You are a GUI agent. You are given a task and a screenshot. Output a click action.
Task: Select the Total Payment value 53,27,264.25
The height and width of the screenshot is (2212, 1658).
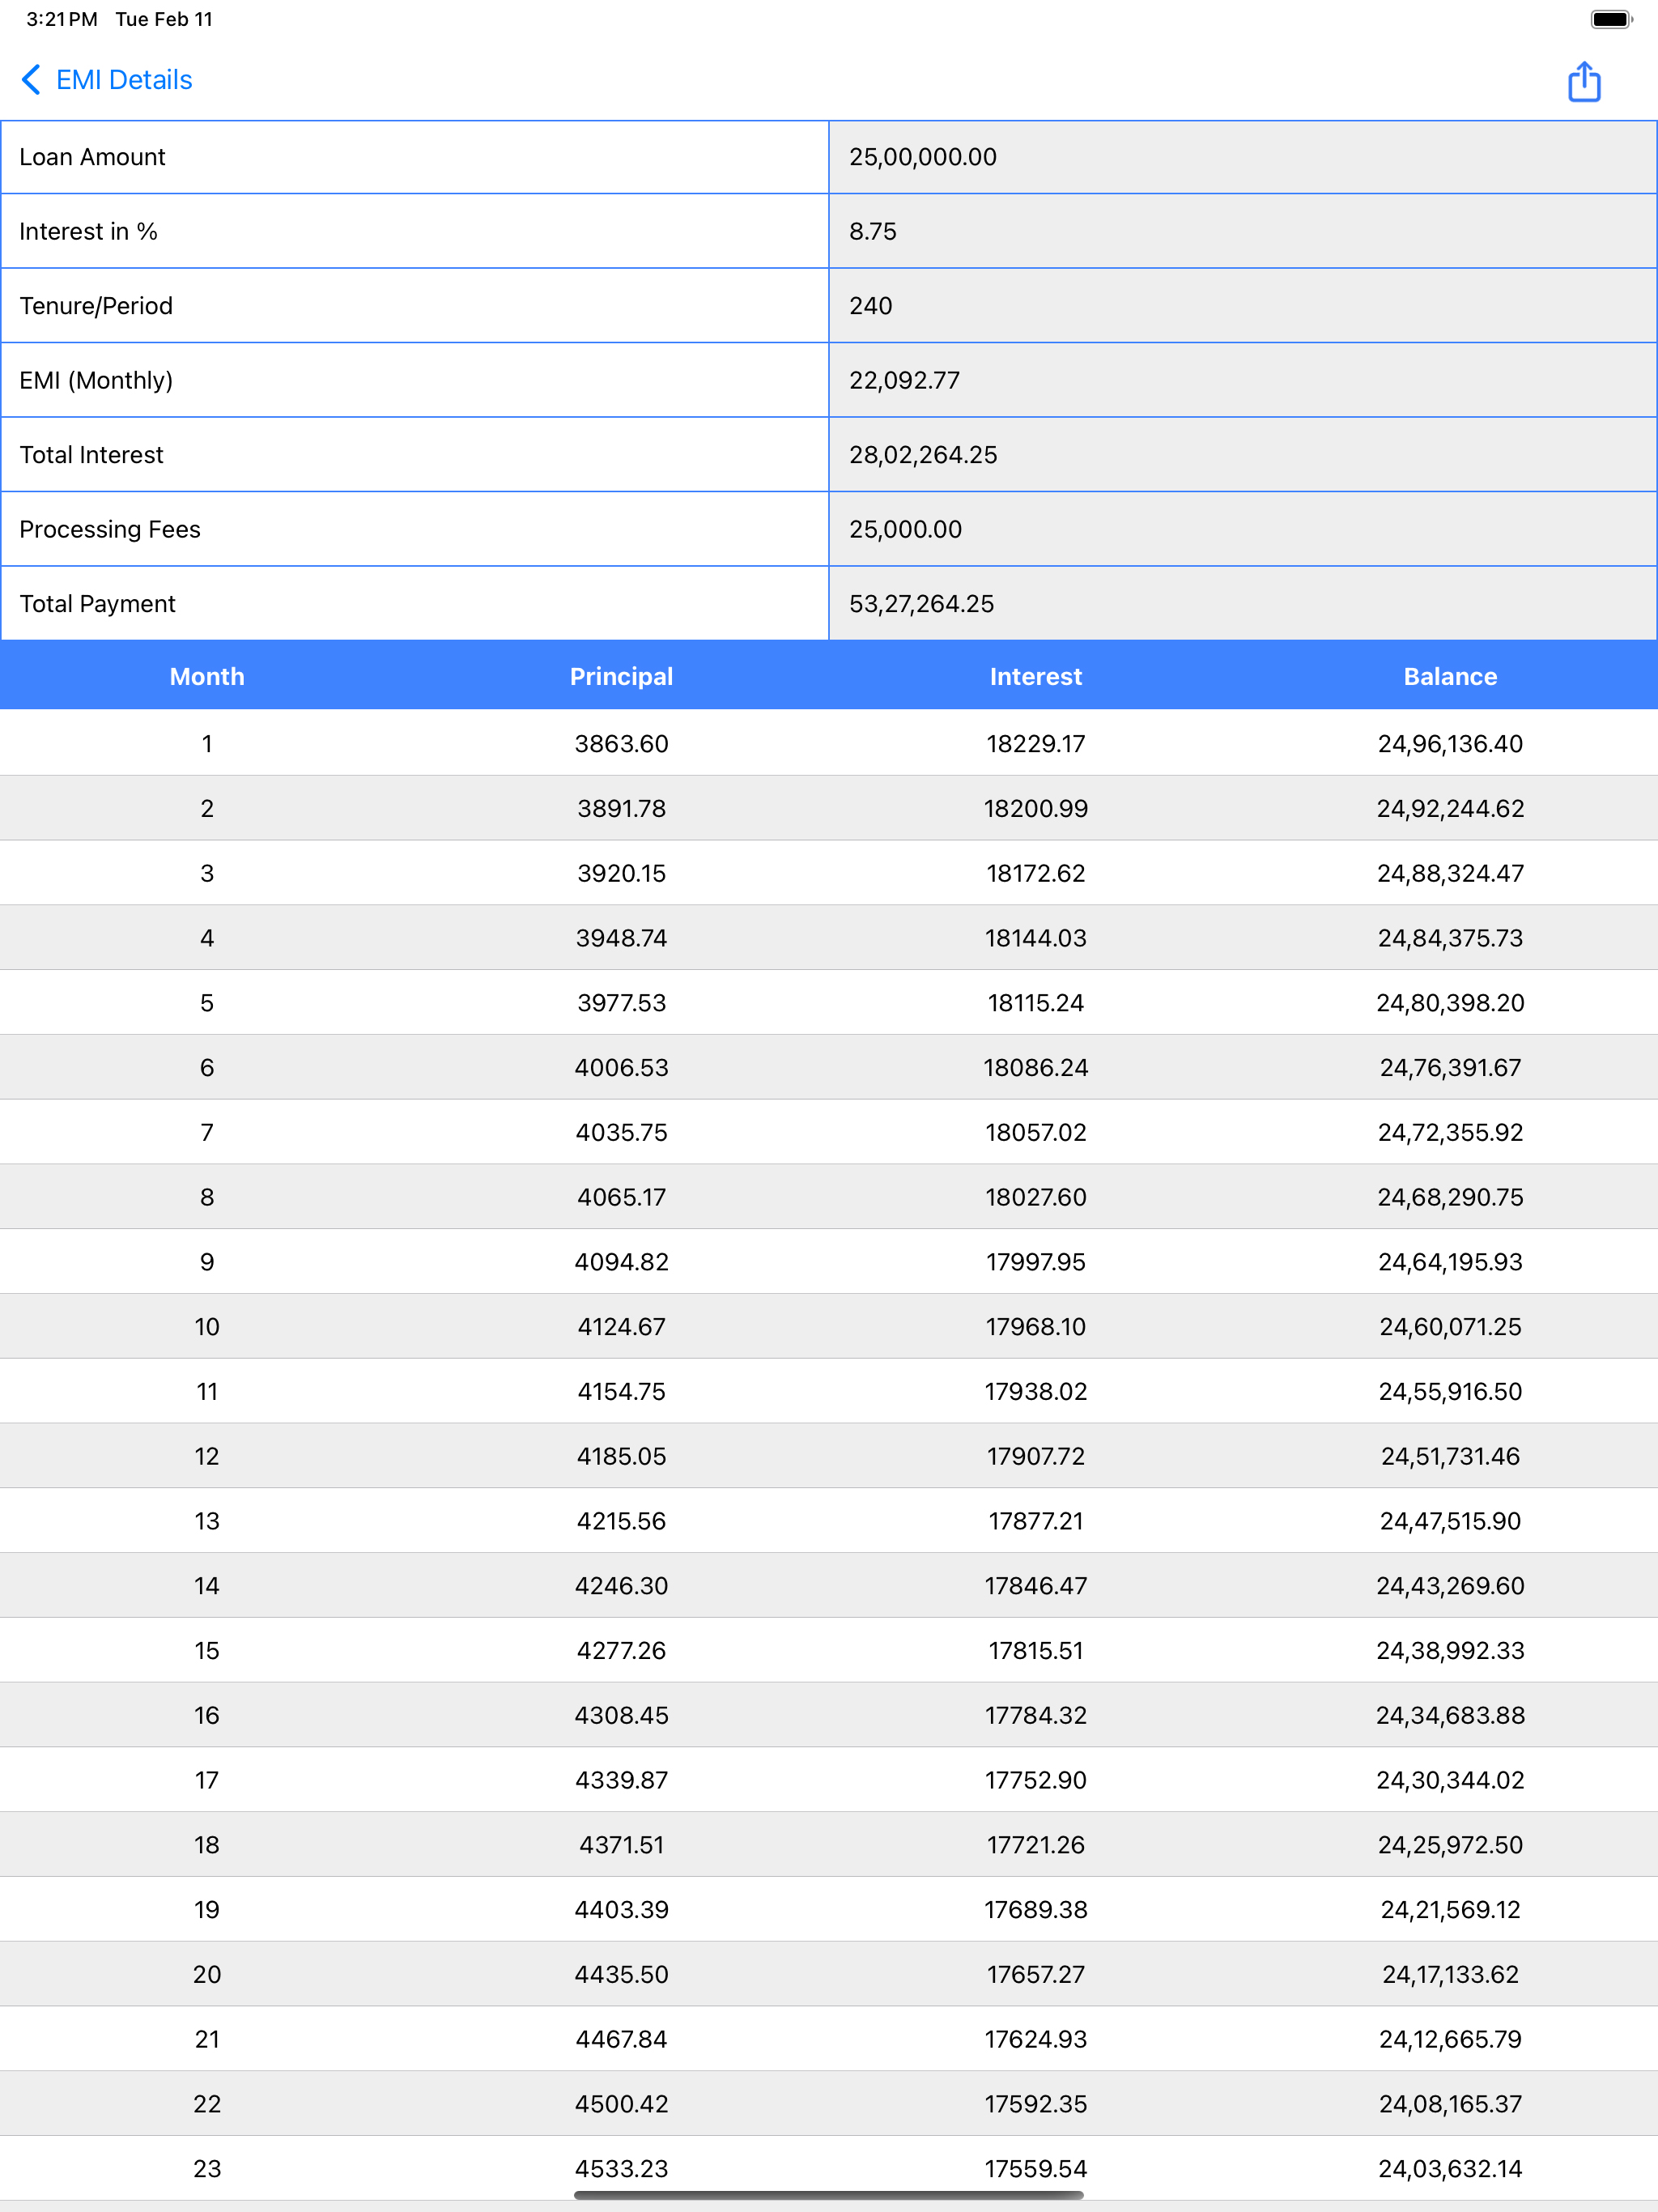click(921, 604)
